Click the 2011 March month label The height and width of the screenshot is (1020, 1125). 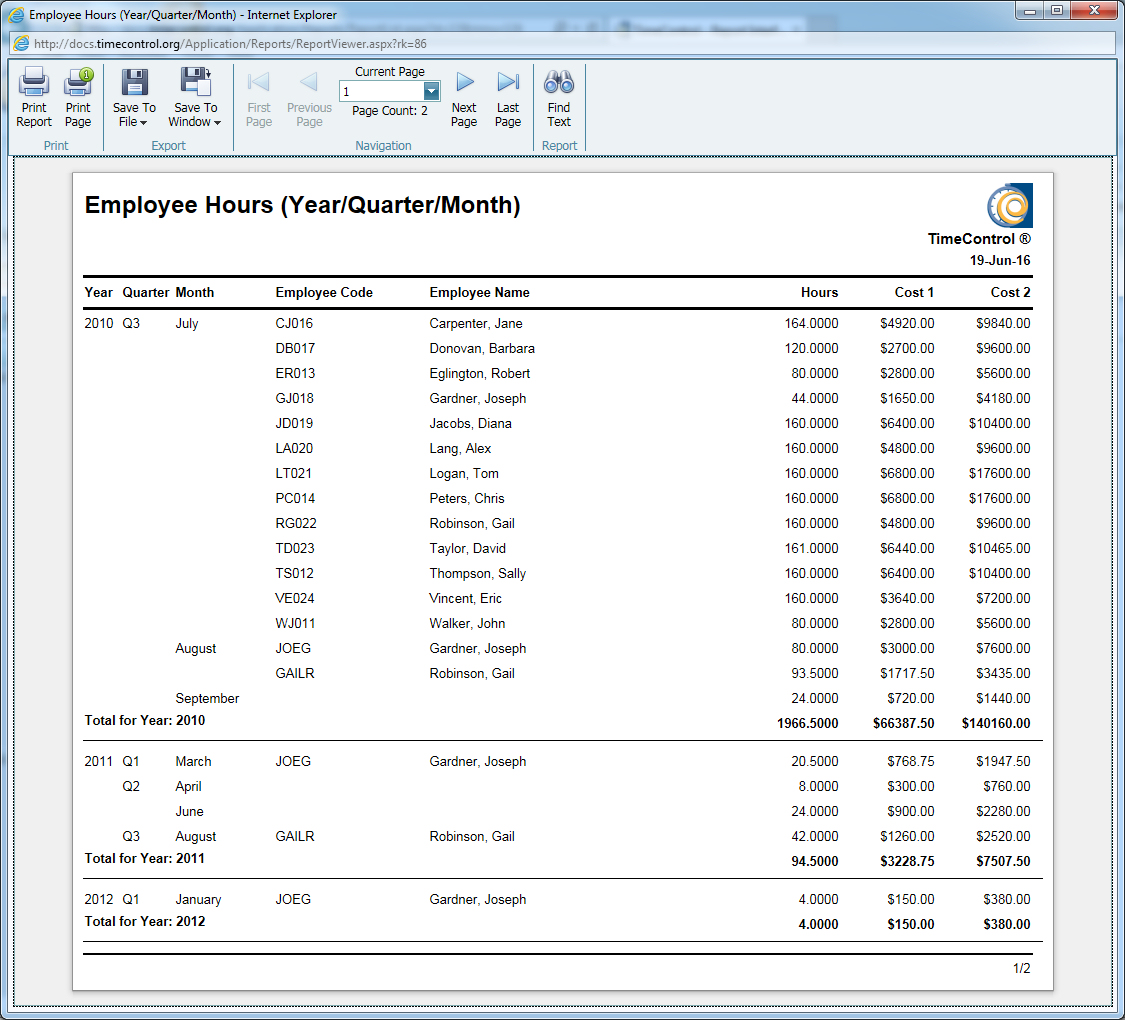pos(193,762)
